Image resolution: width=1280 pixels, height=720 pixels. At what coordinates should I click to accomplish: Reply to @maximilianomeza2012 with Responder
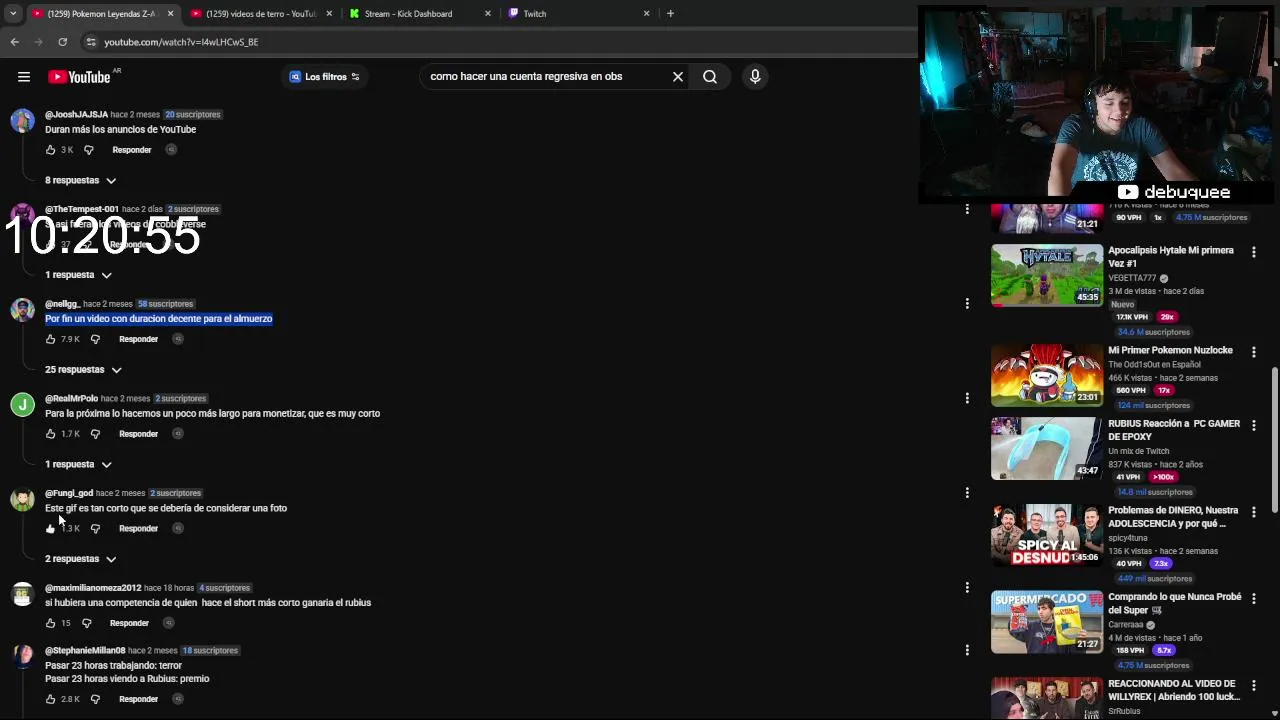tap(129, 623)
